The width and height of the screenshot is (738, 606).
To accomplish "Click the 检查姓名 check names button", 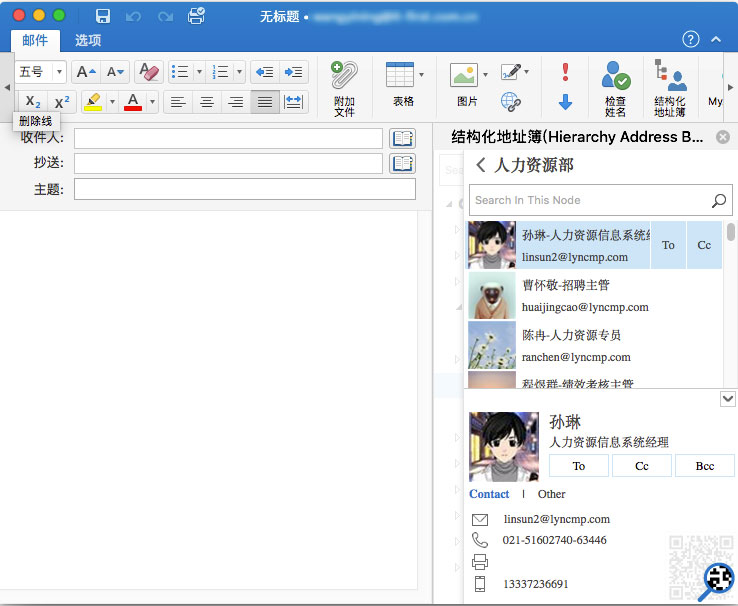I will coord(616,88).
